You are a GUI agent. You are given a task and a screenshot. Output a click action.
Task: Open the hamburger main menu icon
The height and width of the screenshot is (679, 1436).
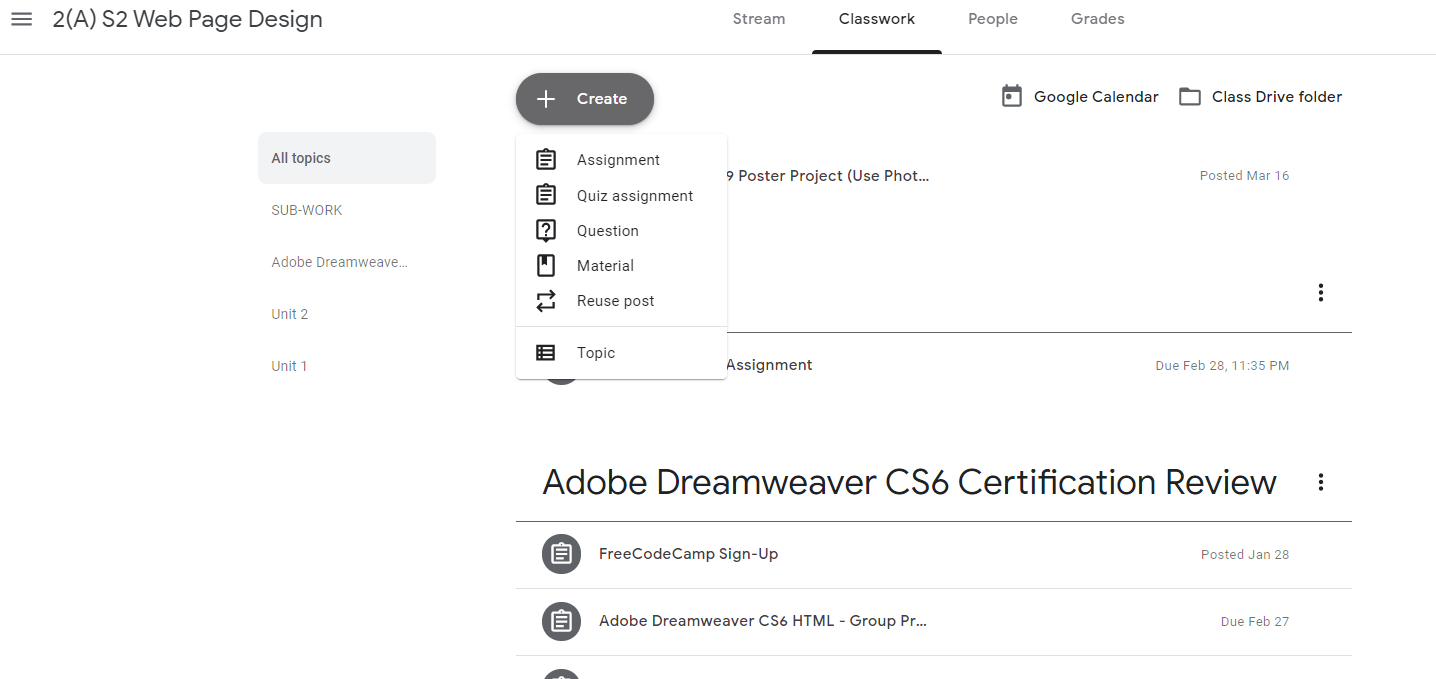click(21, 19)
